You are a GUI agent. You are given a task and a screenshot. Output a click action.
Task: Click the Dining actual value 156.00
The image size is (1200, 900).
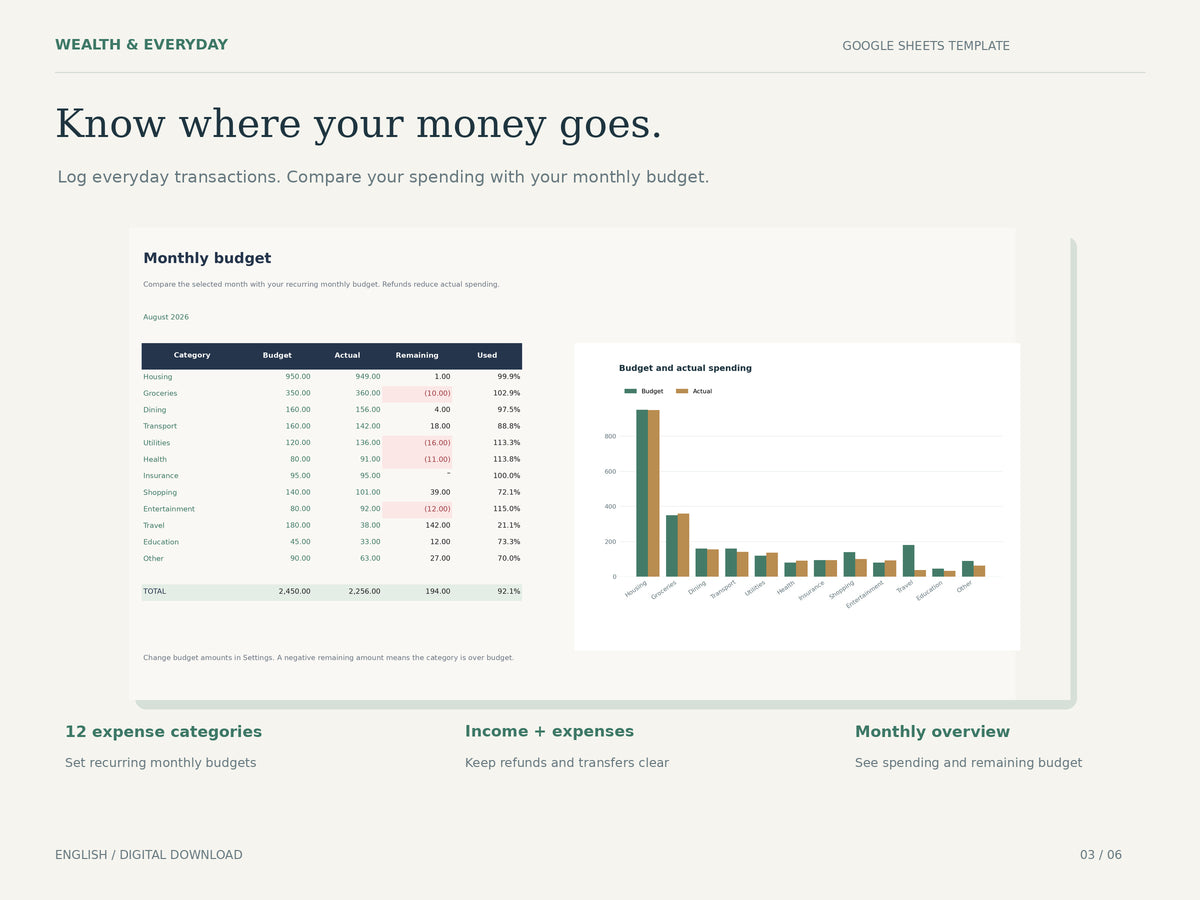[x=368, y=410]
